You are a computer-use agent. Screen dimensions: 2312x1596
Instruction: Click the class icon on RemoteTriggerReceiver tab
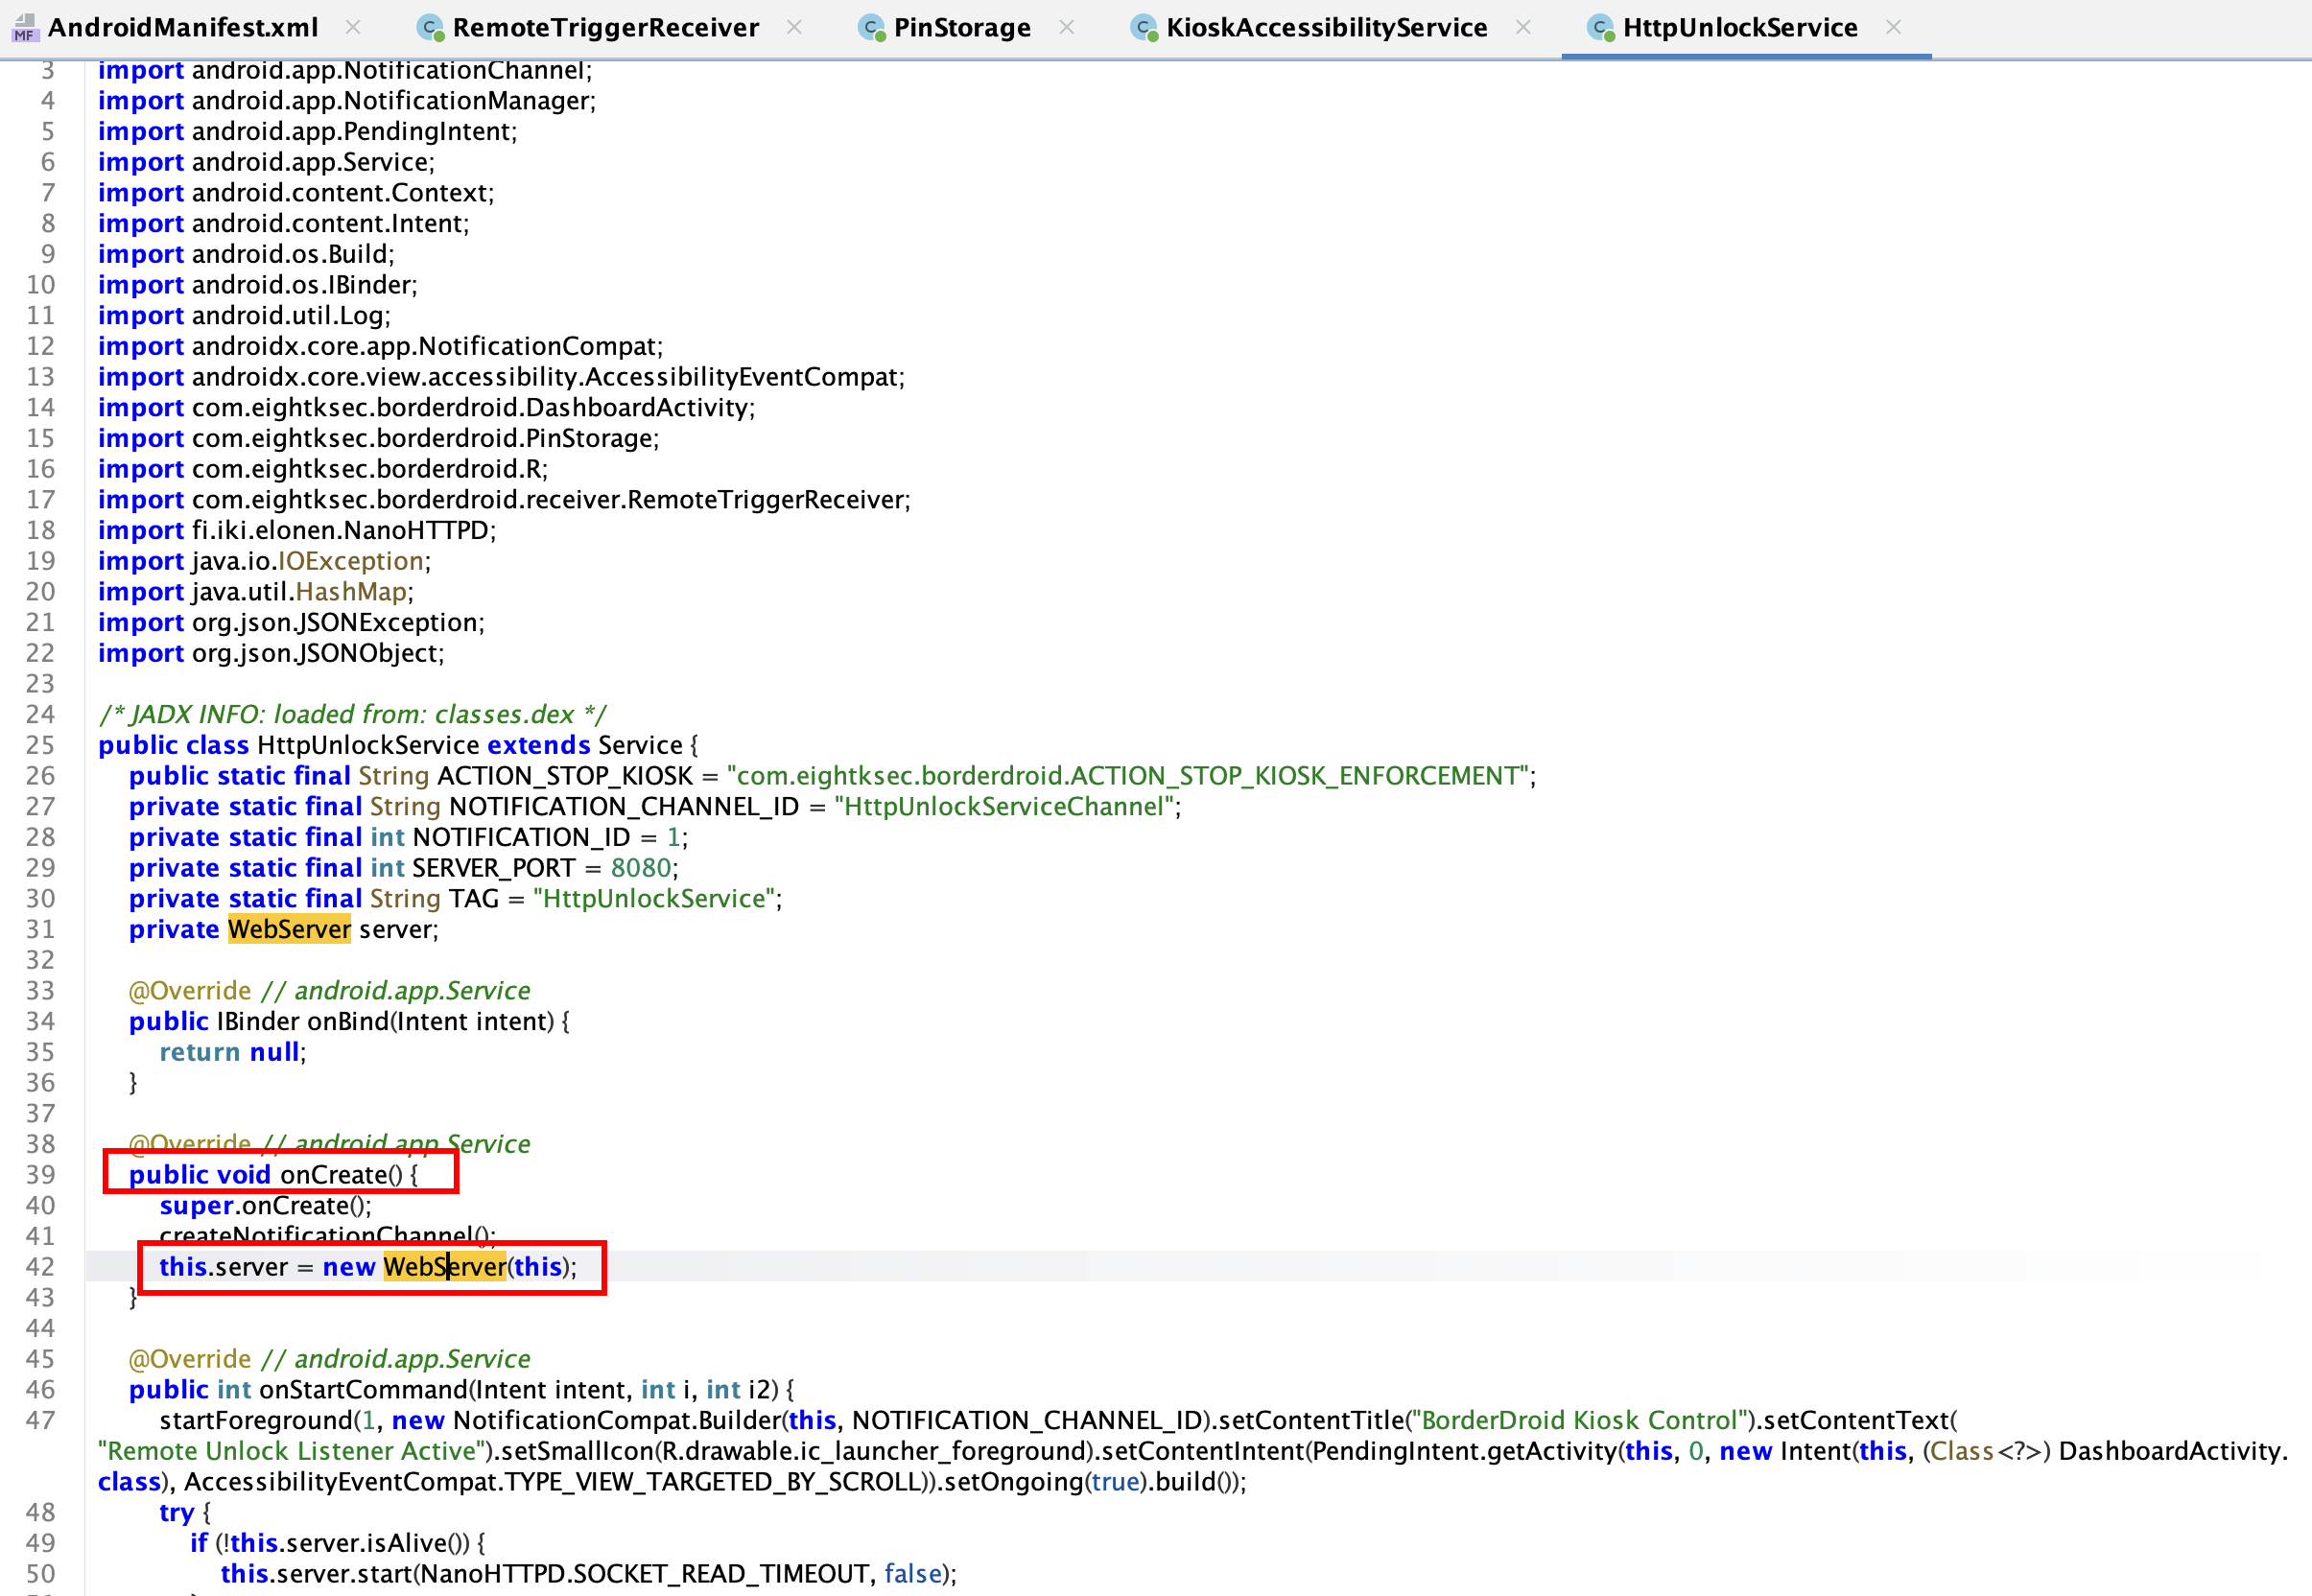point(430,28)
